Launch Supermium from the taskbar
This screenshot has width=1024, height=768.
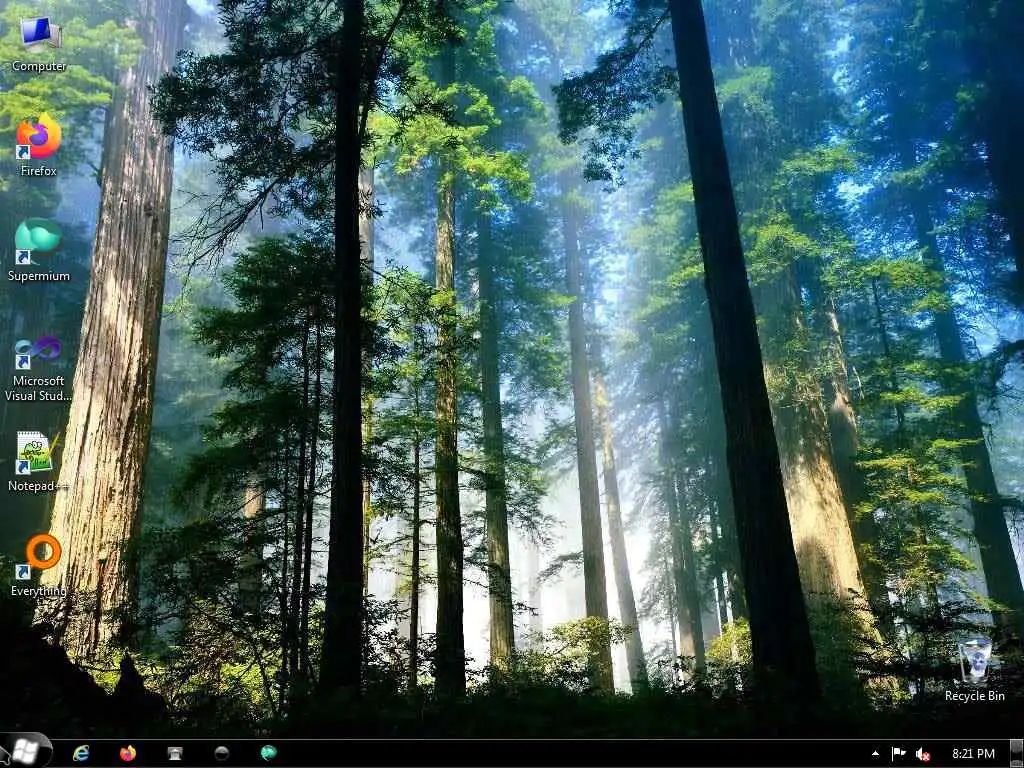point(268,753)
